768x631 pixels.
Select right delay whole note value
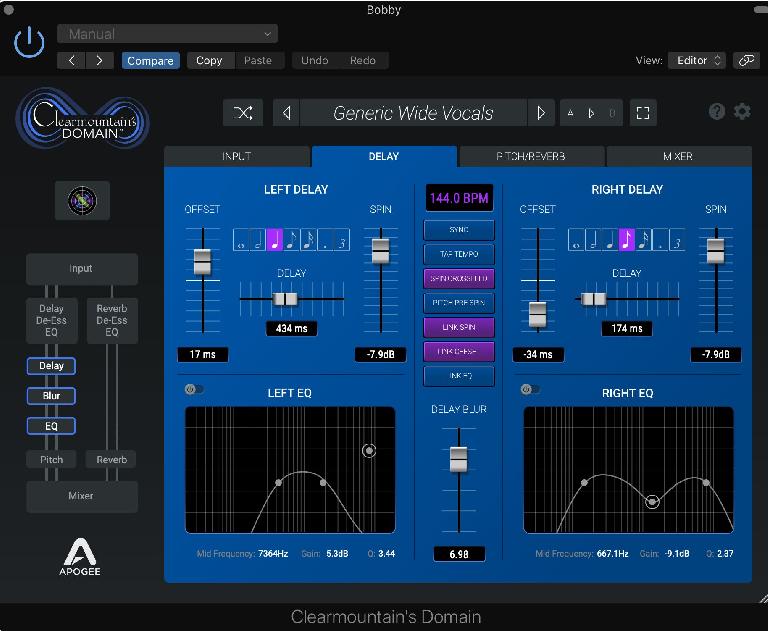pos(576,240)
